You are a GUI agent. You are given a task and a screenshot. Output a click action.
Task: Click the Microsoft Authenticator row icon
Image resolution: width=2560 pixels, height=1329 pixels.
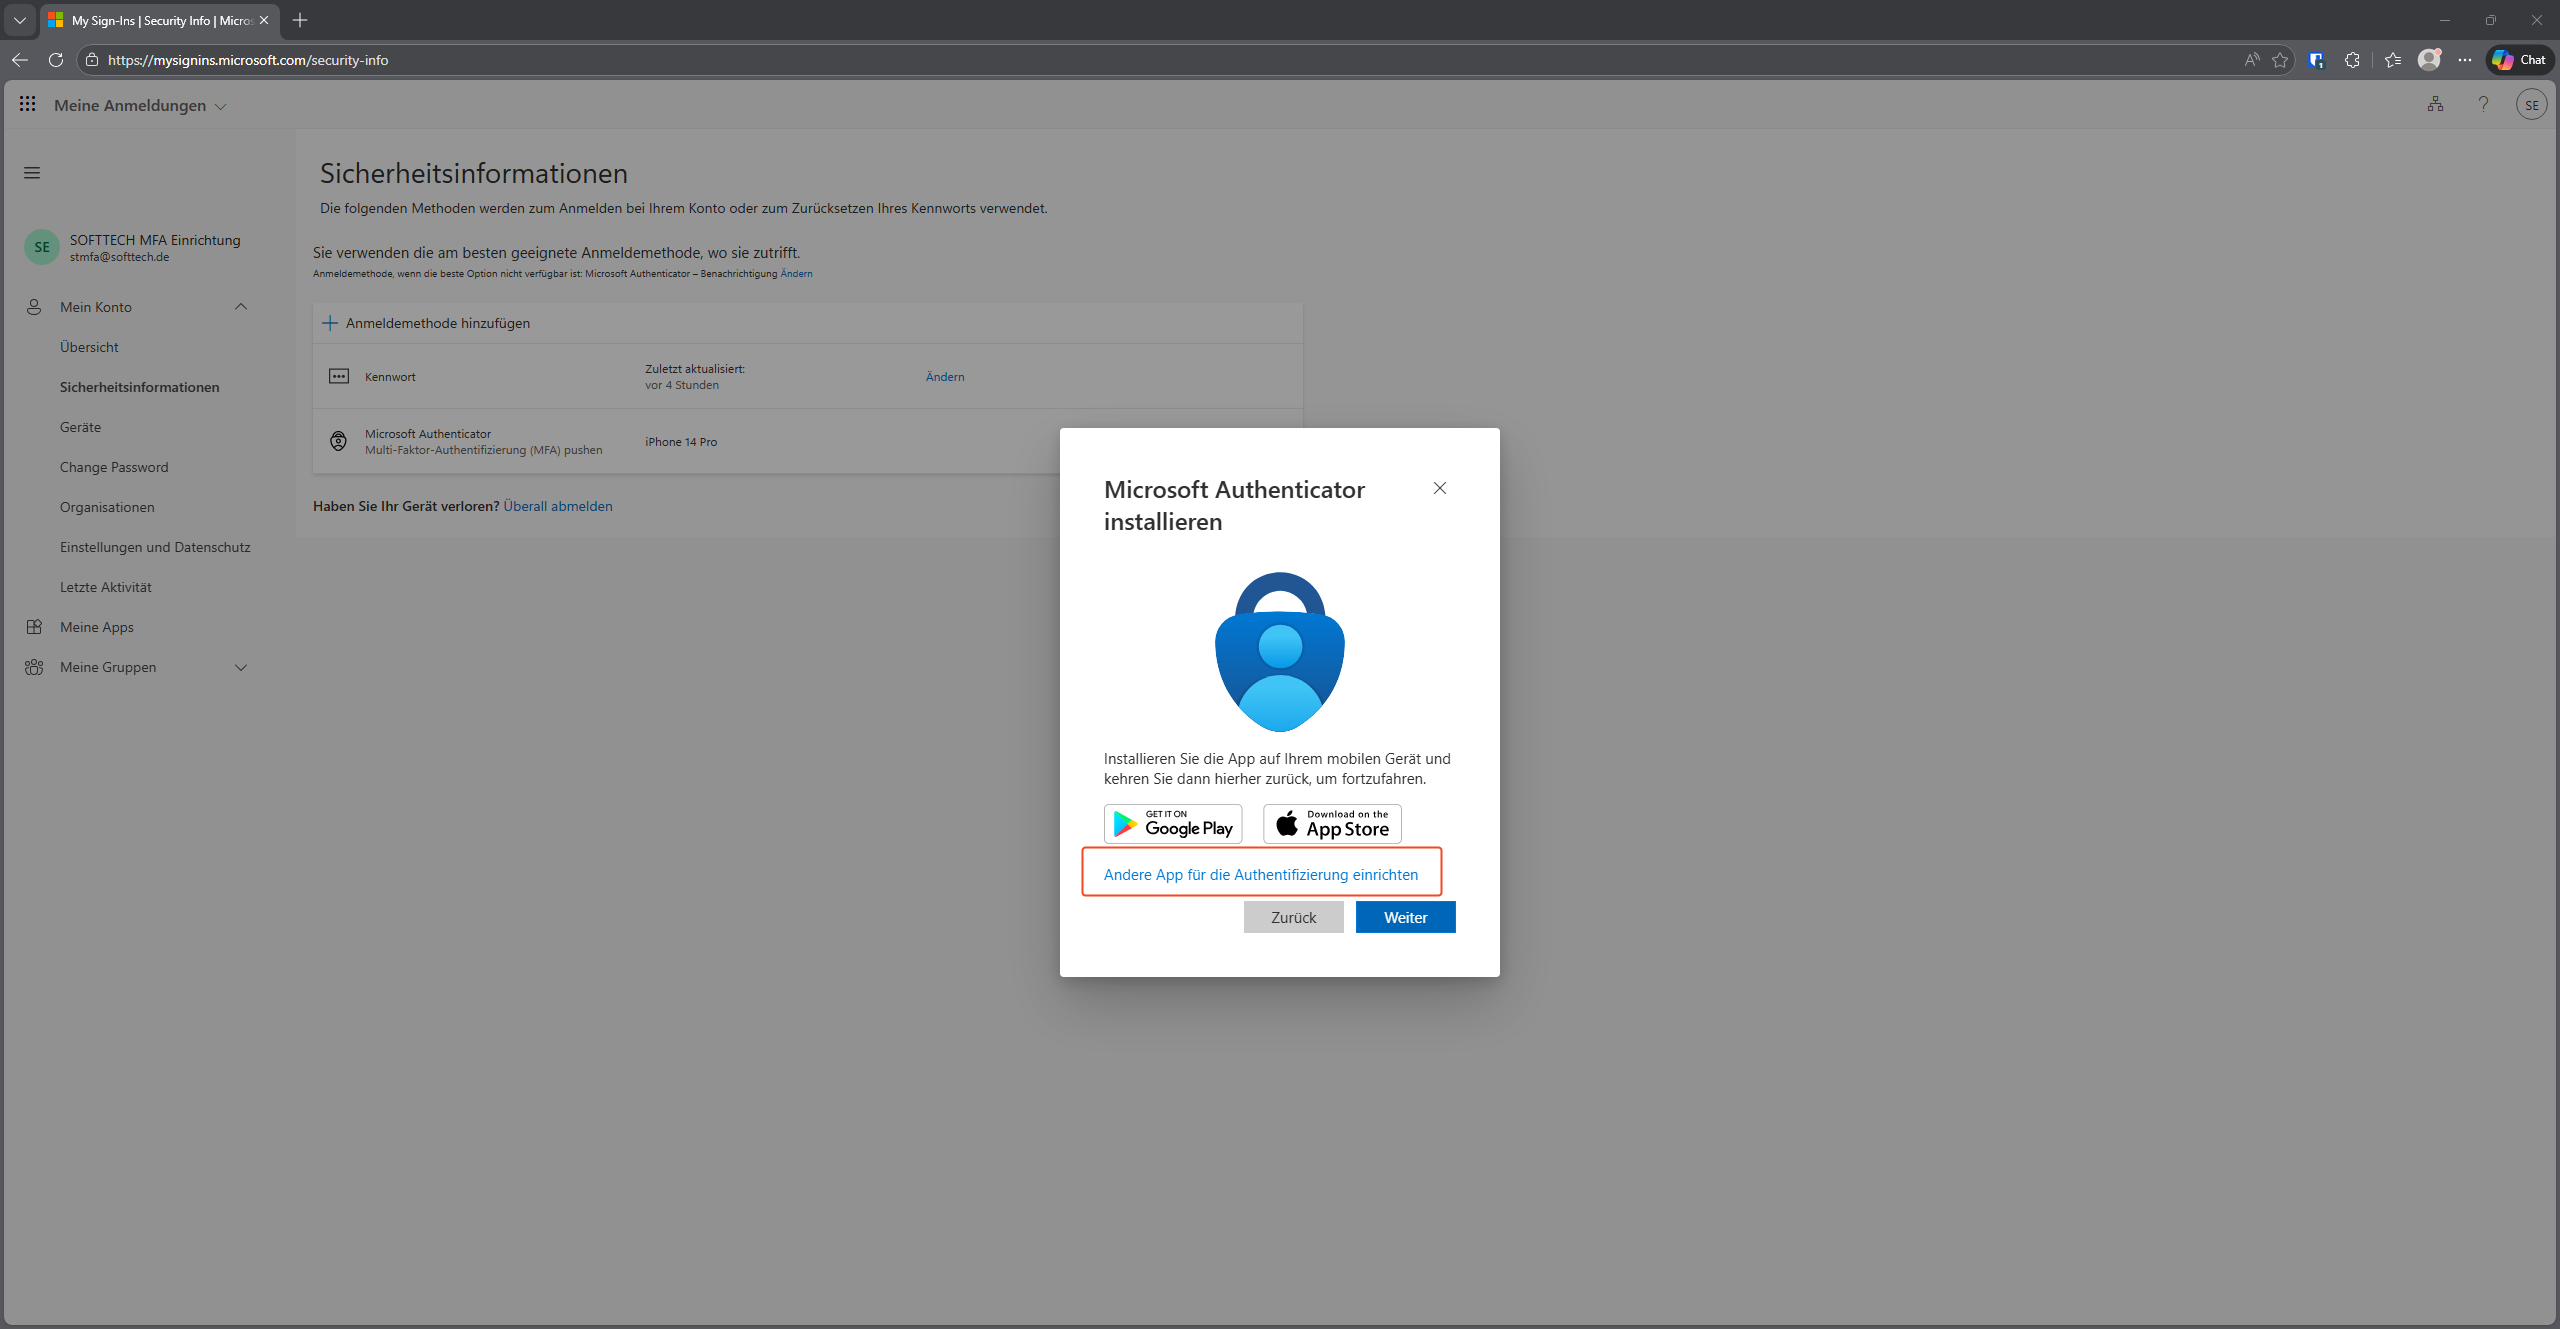[339, 441]
